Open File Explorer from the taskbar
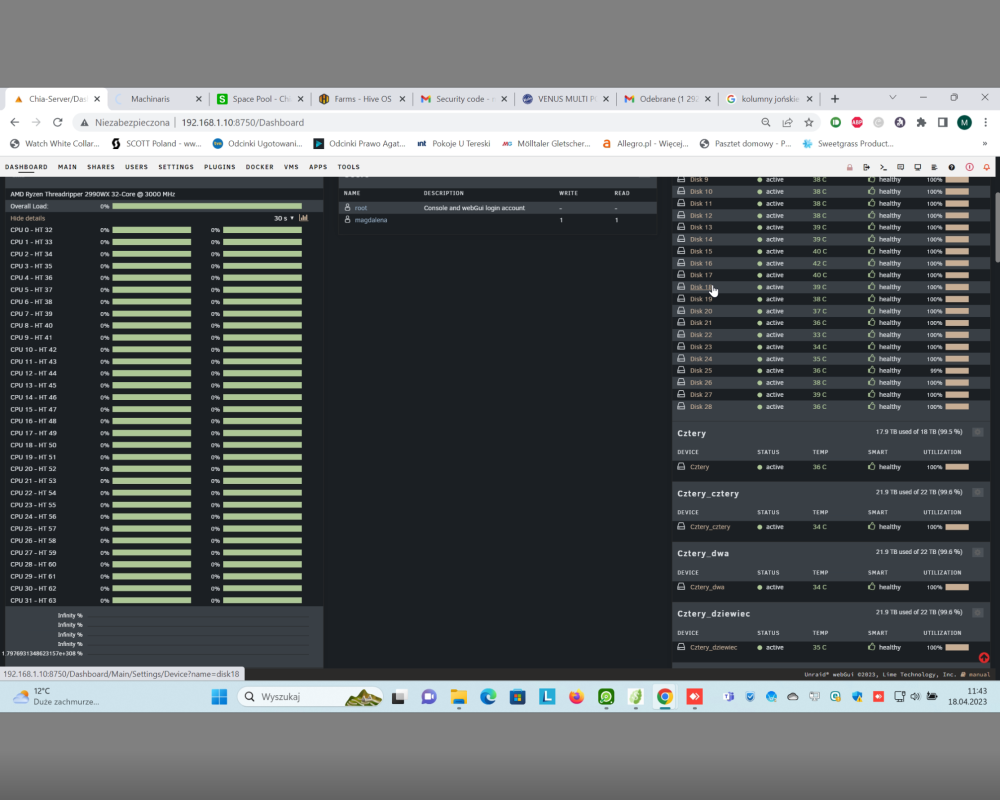This screenshot has height=800, width=1000. 459,697
